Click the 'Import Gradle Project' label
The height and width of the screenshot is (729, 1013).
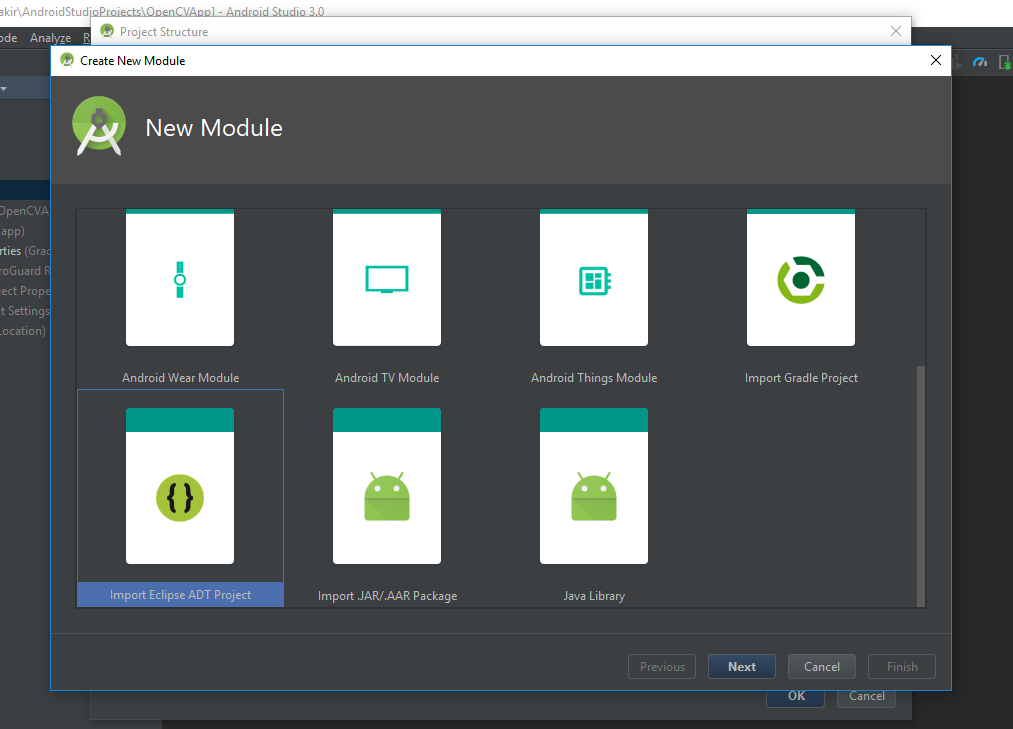pyautogui.click(x=801, y=378)
